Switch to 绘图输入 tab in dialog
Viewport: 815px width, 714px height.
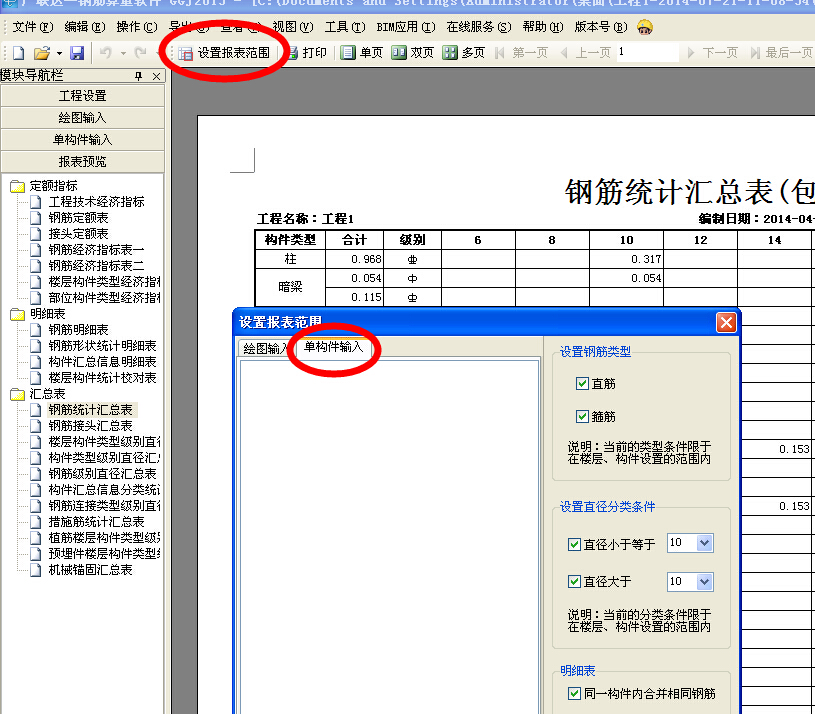click(x=265, y=348)
